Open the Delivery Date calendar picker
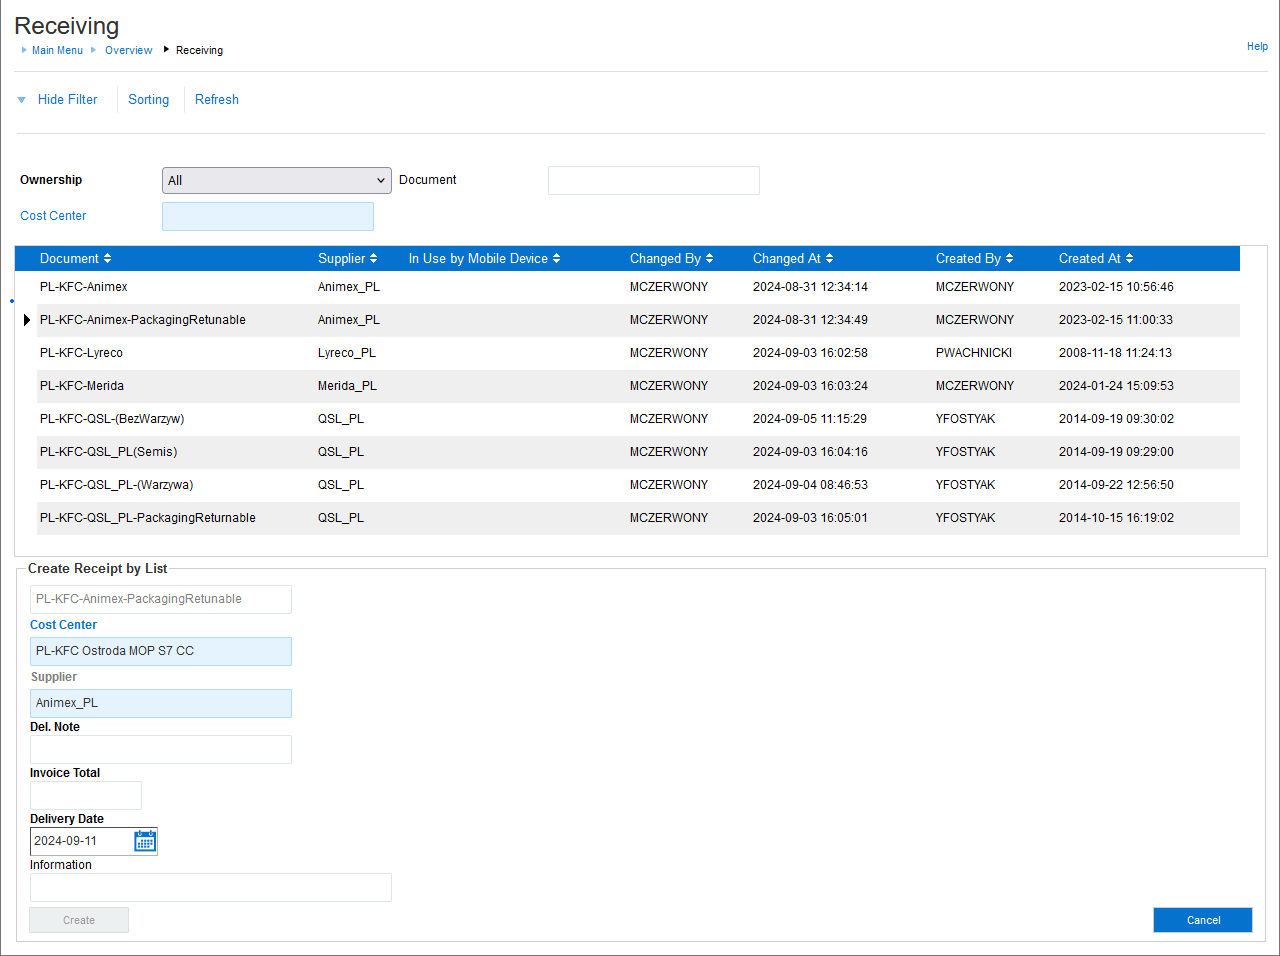 (145, 841)
